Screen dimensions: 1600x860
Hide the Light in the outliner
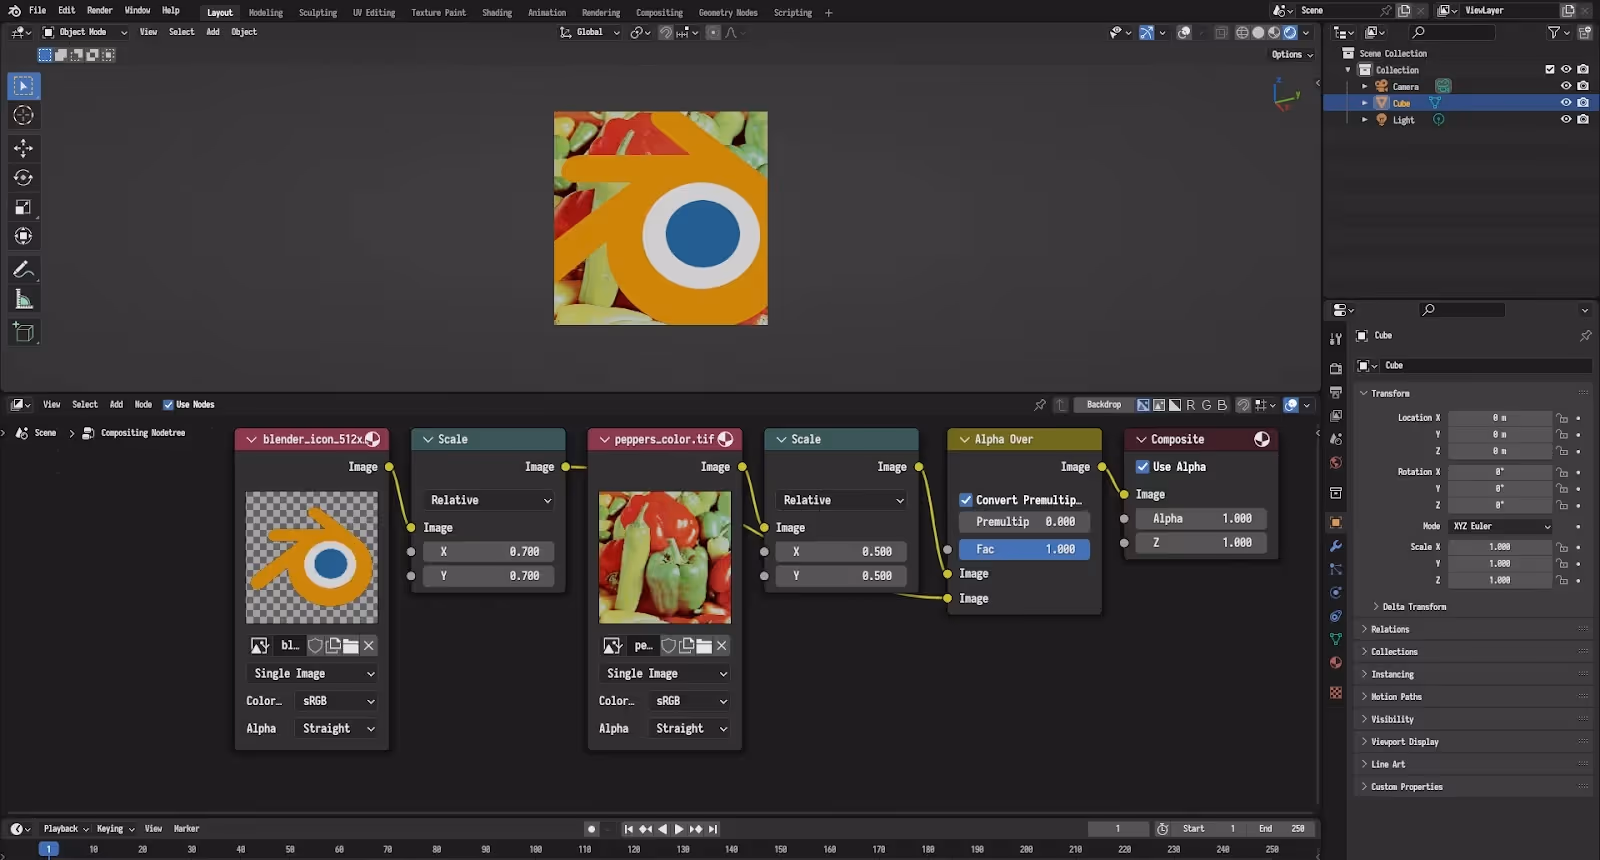tap(1566, 120)
